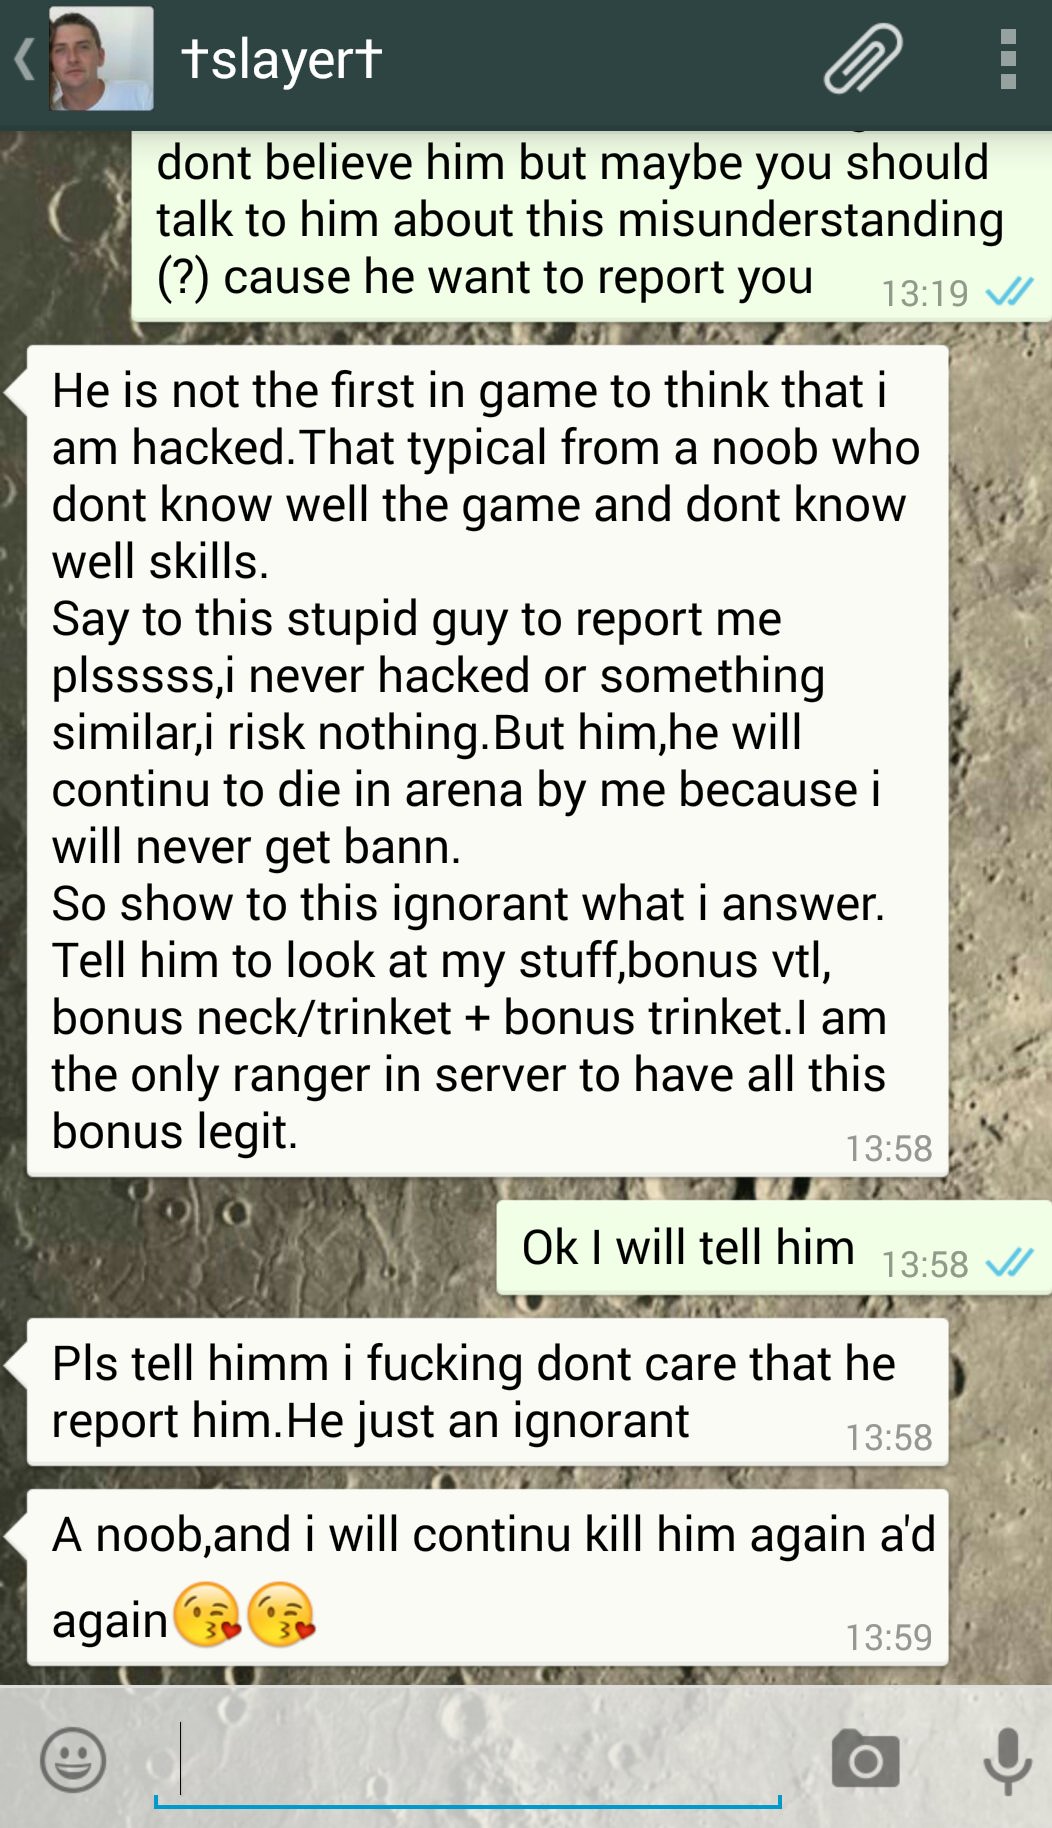This screenshot has height=1828, width=1052.
Task: Tap the second kissing face emoji
Action: click(281, 1615)
